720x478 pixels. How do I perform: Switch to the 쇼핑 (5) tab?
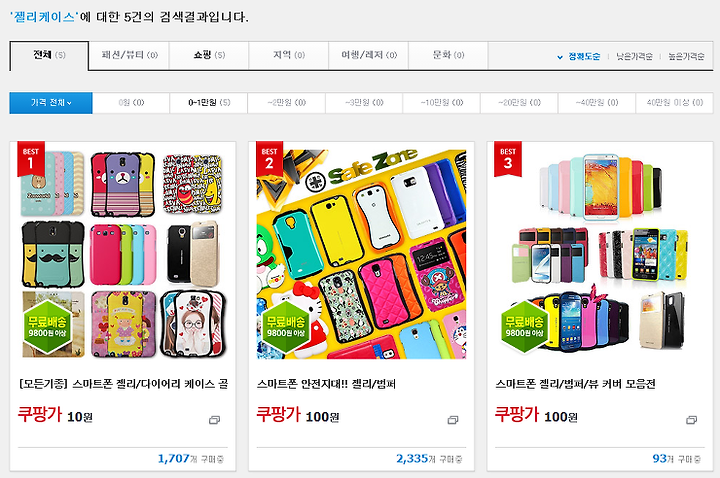(209, 56)
